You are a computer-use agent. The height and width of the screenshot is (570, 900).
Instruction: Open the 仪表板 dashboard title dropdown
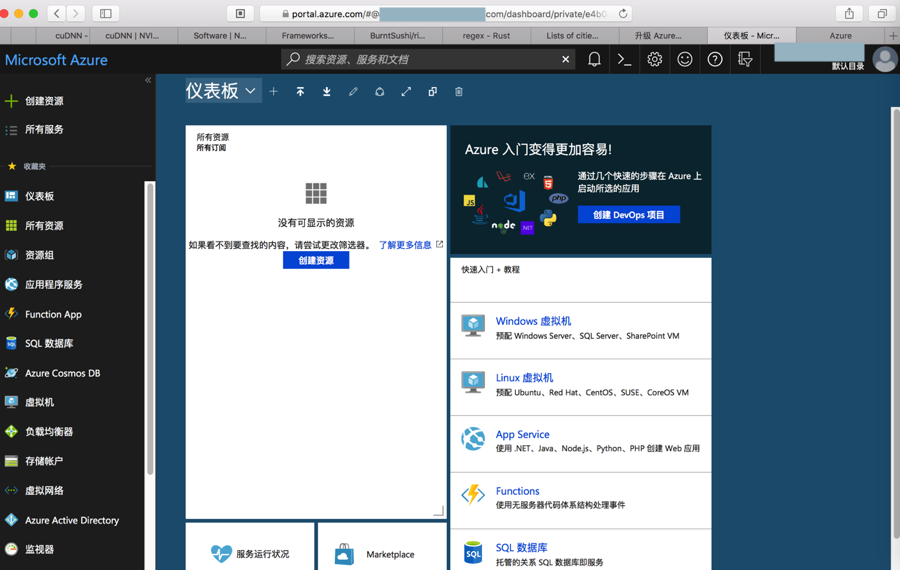pos(223,91)
